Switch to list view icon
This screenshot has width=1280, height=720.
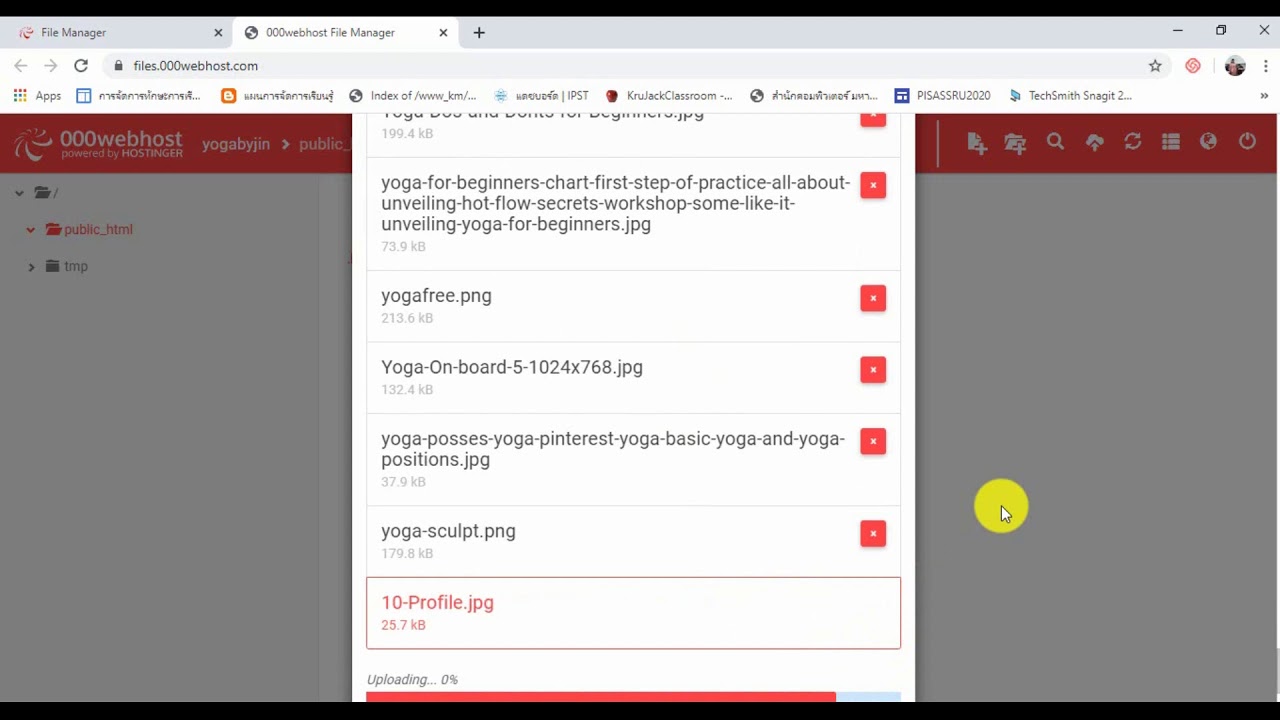pyautogui.click(x=1171, y=142)
